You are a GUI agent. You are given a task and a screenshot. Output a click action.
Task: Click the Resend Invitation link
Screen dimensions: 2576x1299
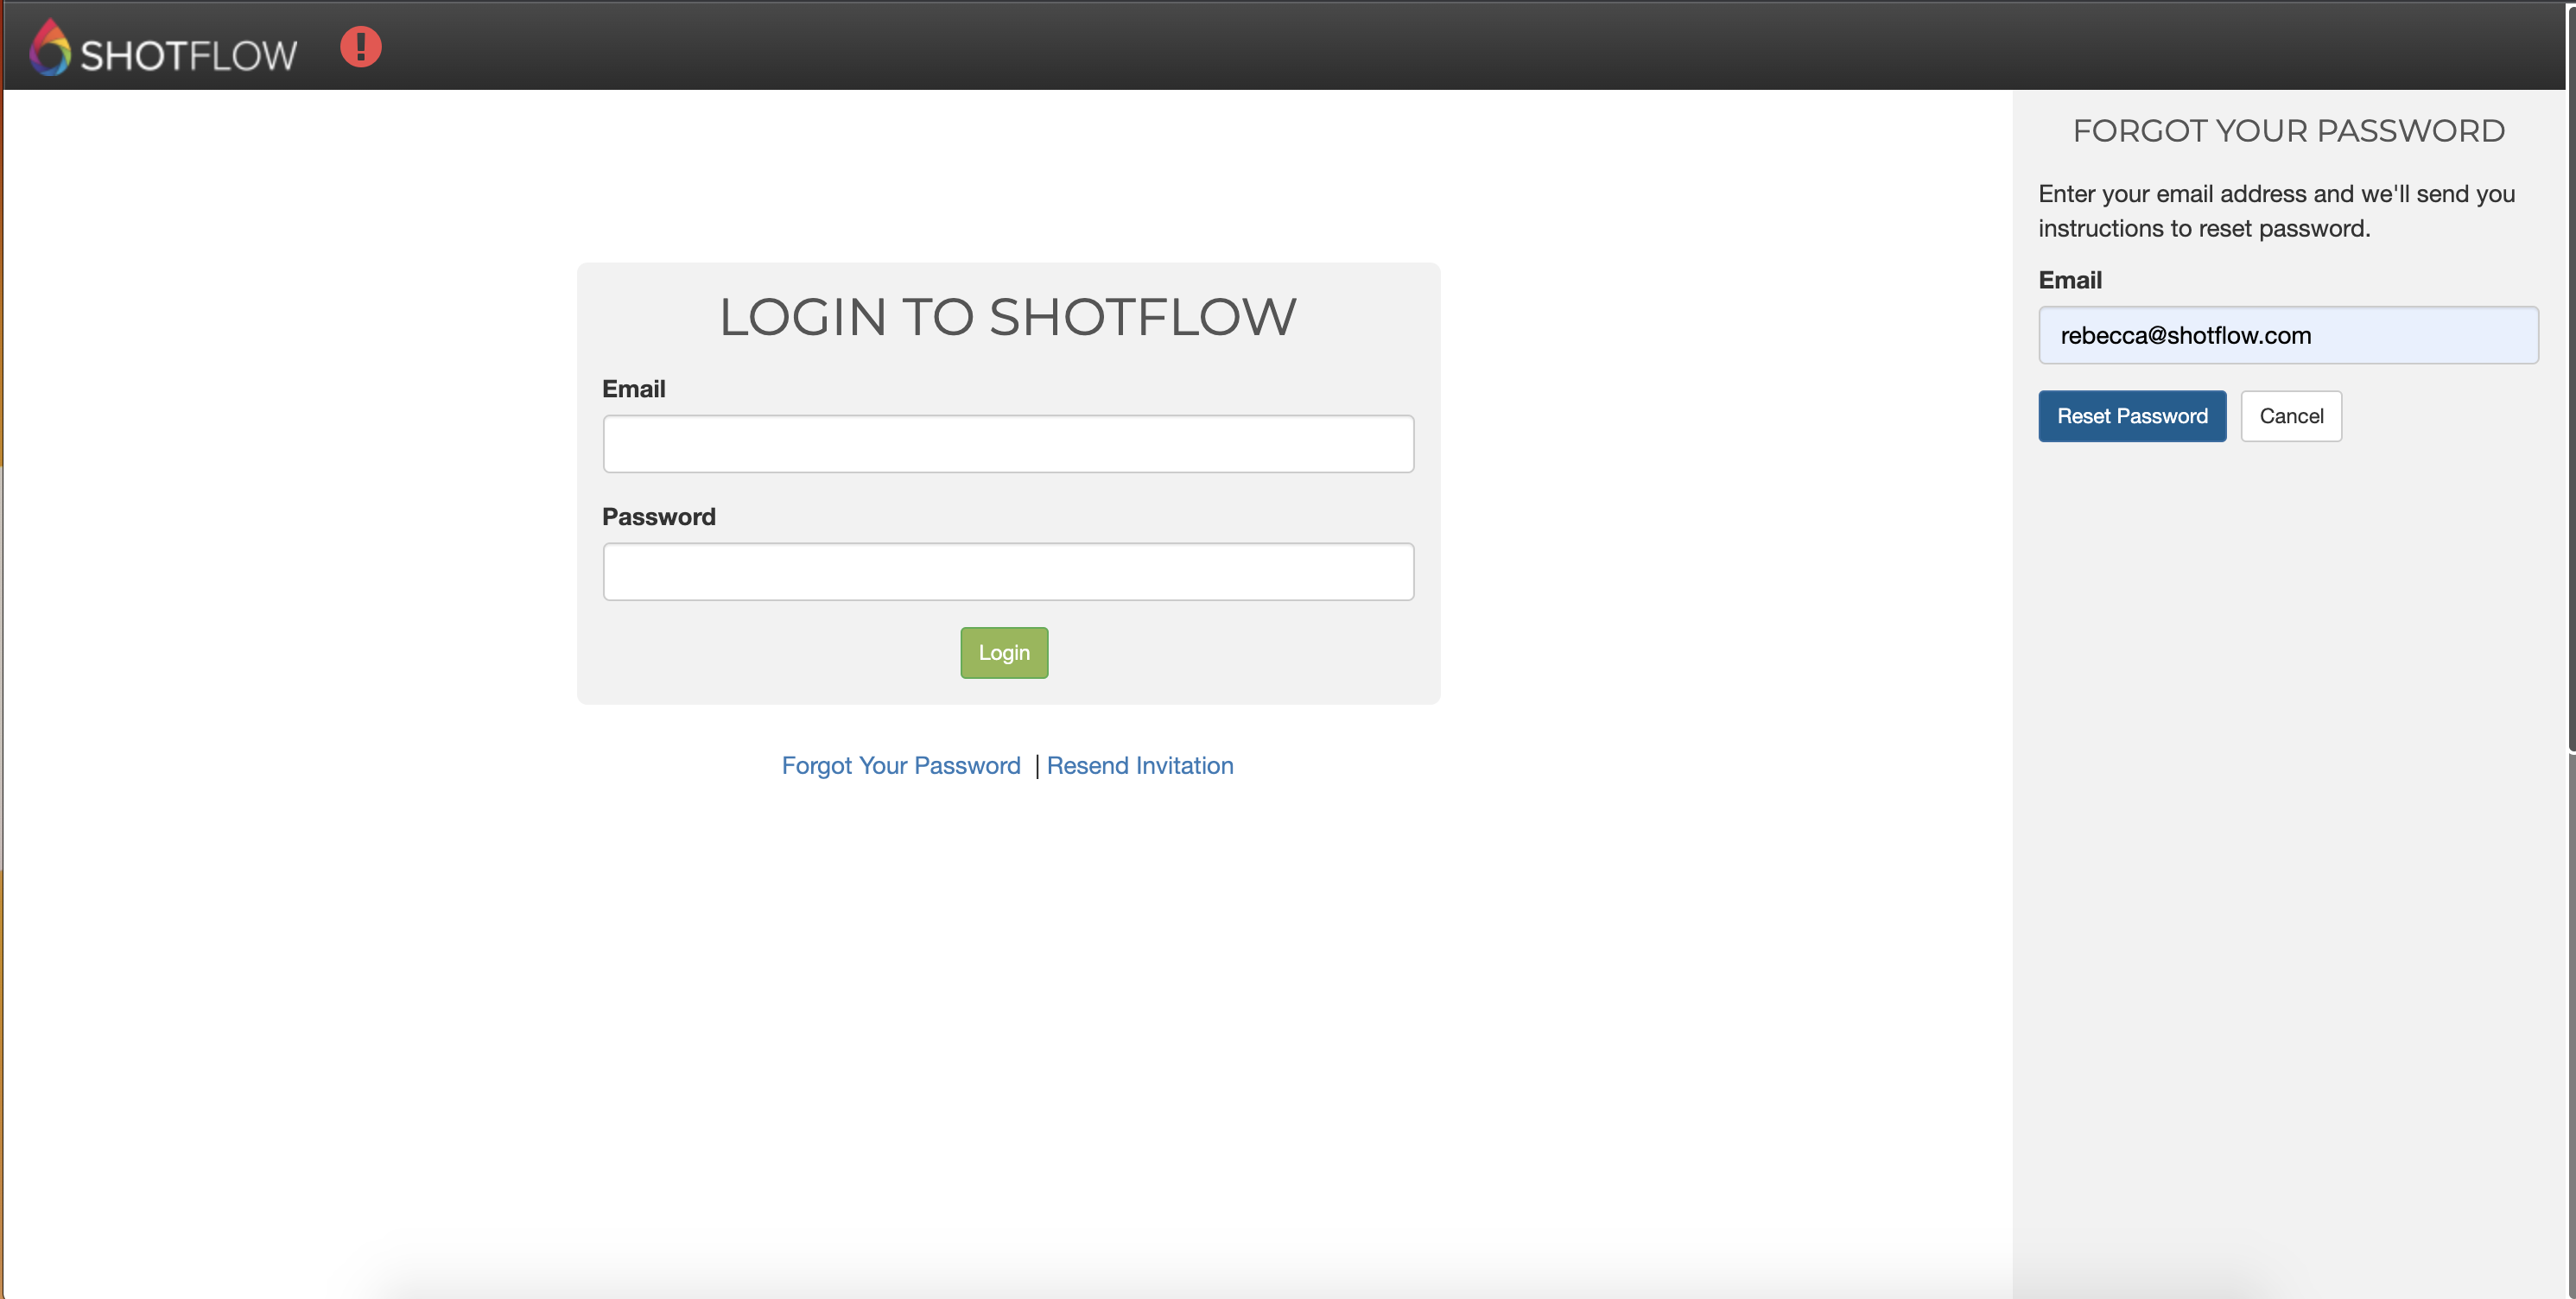click(1139, 765)
